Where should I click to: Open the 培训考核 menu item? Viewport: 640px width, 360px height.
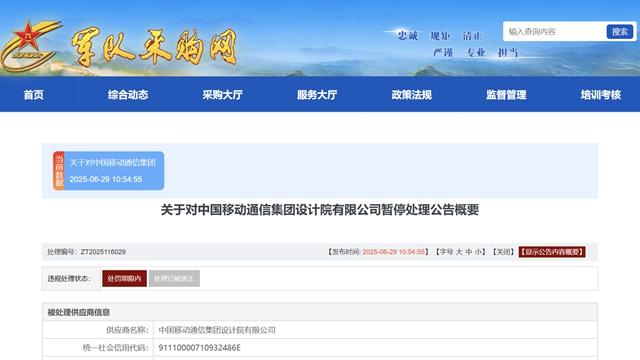[x=601, y=95]
